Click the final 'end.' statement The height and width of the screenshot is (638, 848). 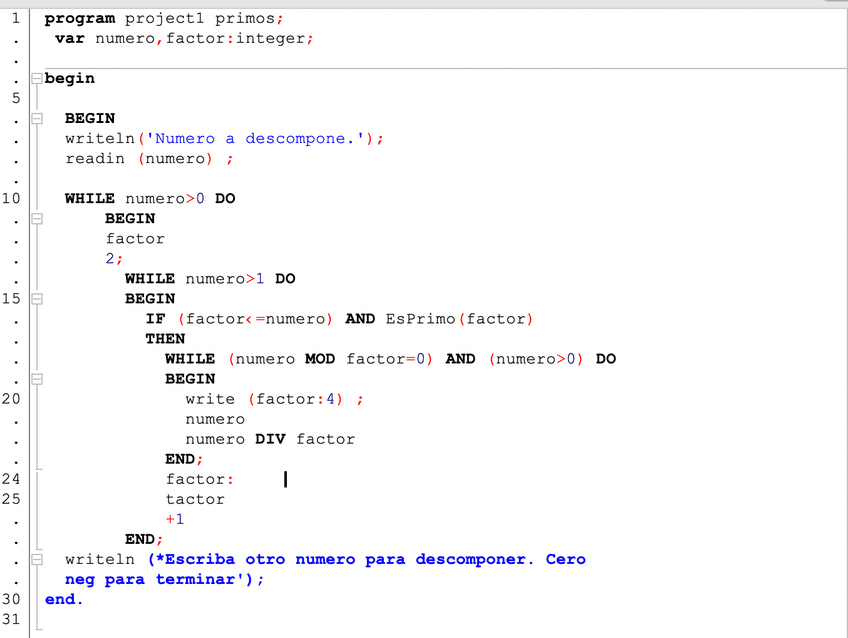(x=64, y=599)
